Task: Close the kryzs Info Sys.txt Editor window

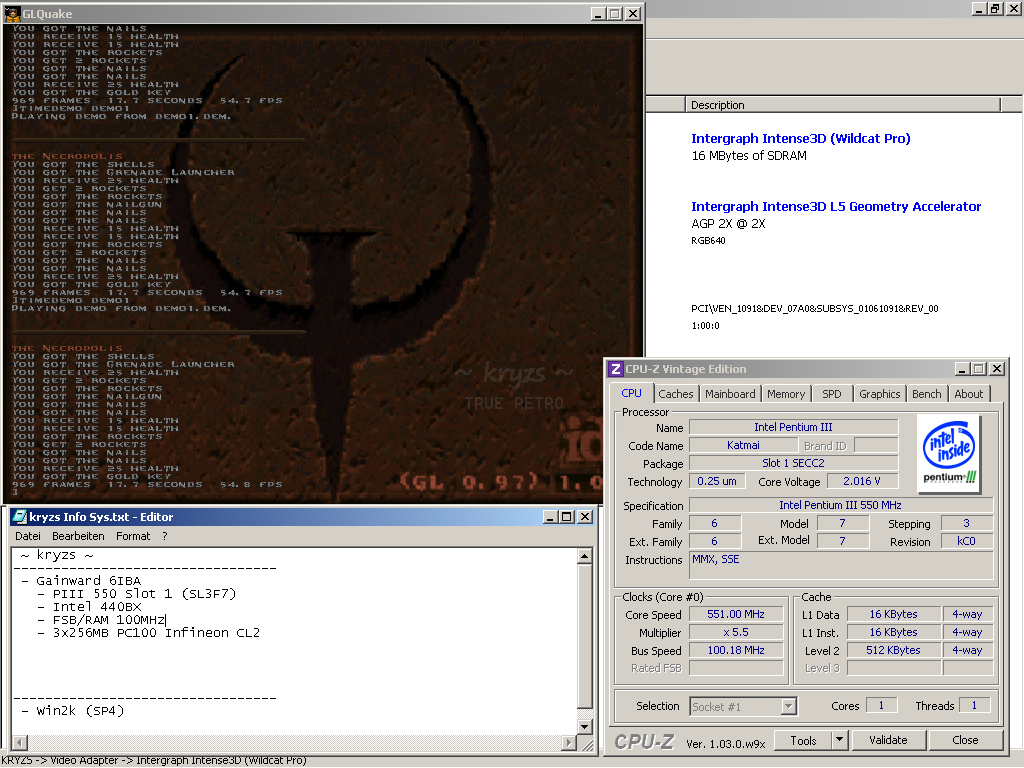Action: pyautogui.click(x=585, y=517)
